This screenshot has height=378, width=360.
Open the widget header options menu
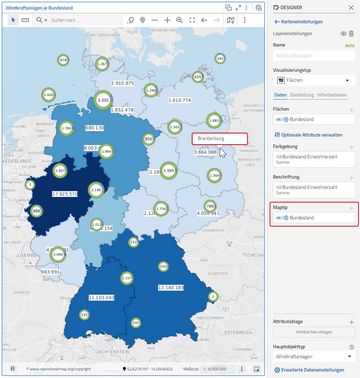(x=247, y=7)
